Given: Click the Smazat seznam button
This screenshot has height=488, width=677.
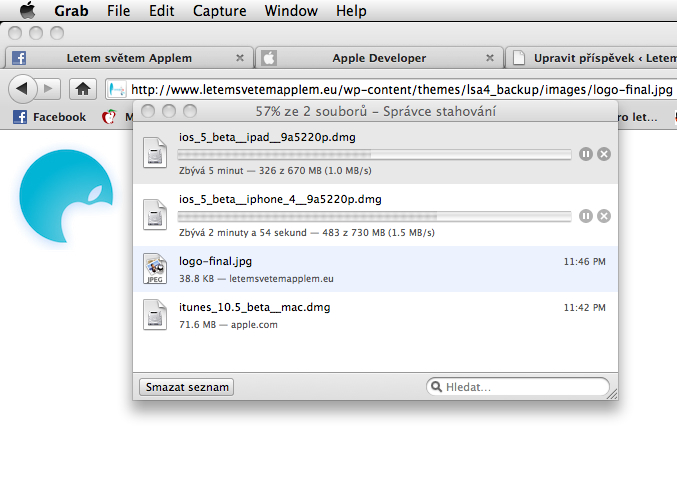Looking at the screenshot, I should pos(187,387).
